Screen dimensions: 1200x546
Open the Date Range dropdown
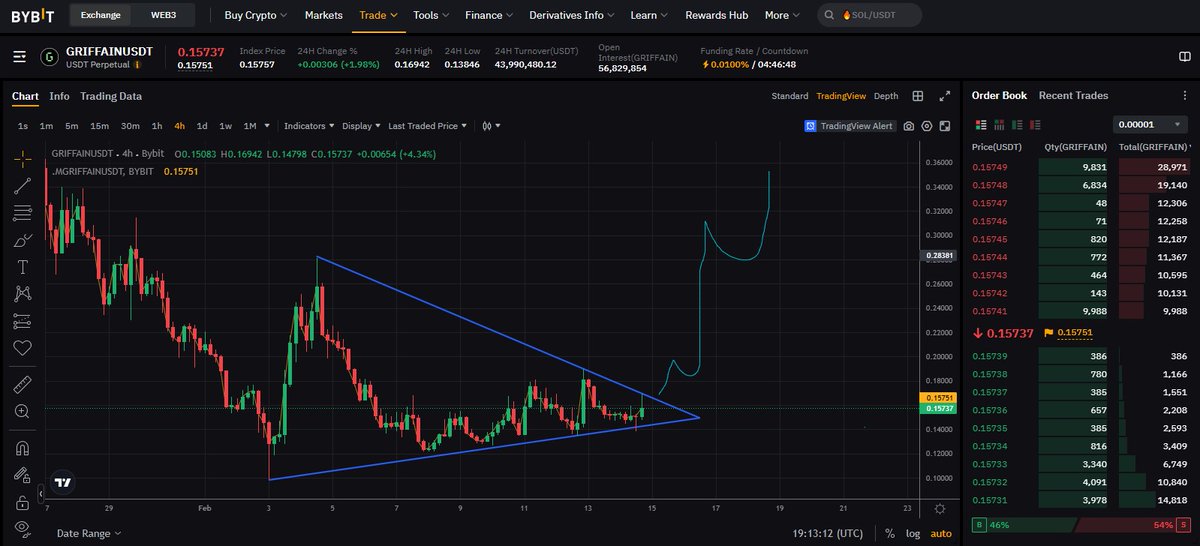click(x=89, y=533)
